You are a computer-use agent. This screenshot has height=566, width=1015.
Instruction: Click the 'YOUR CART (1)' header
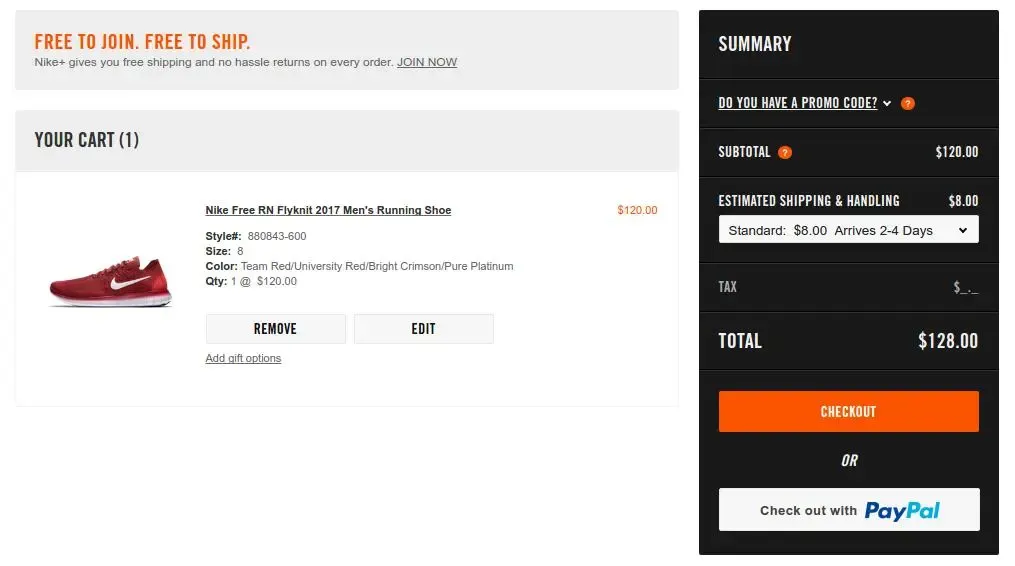click(x=86, y=140)
